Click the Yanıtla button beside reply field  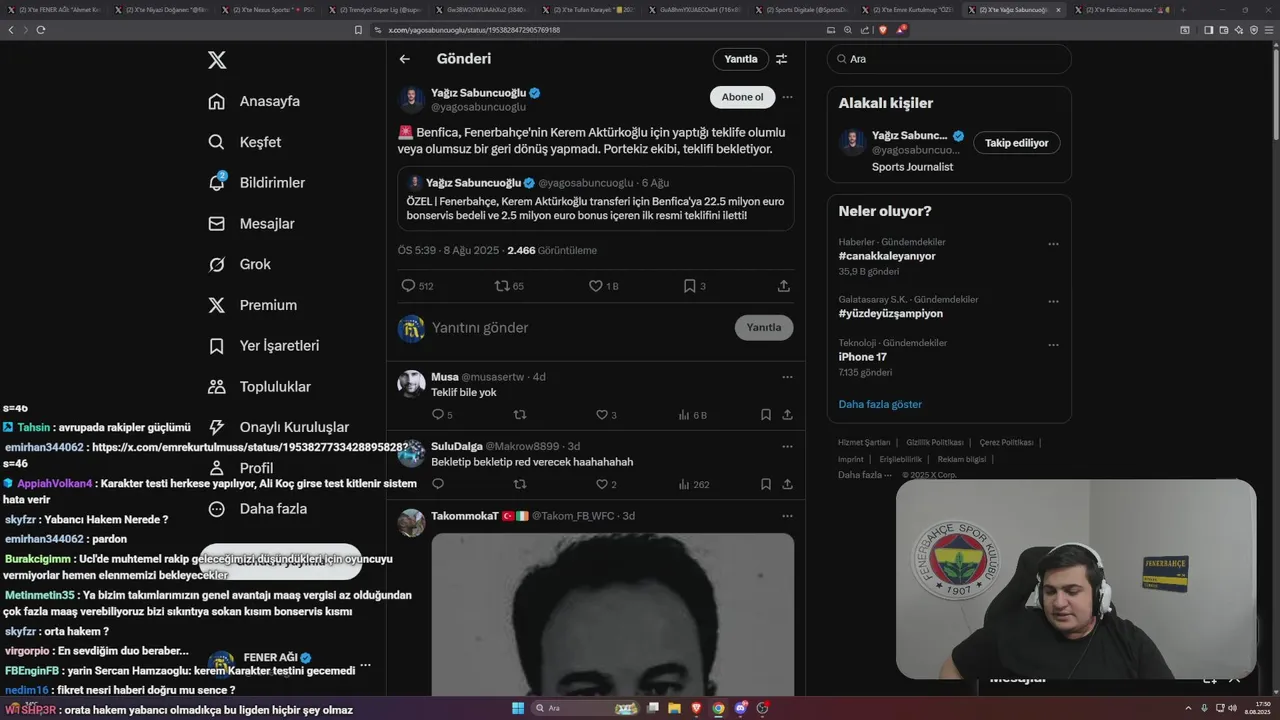click(x=764, y=328)
